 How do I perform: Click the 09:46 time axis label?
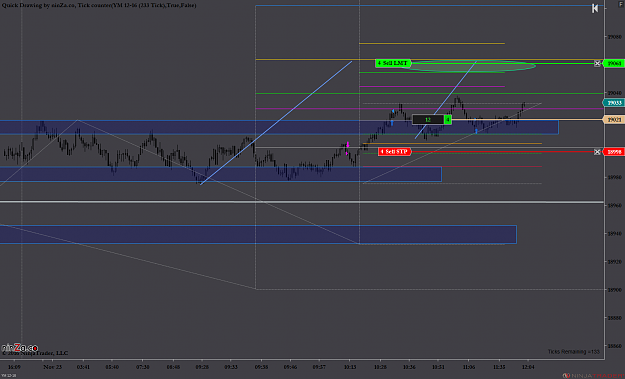coord(291,367)
